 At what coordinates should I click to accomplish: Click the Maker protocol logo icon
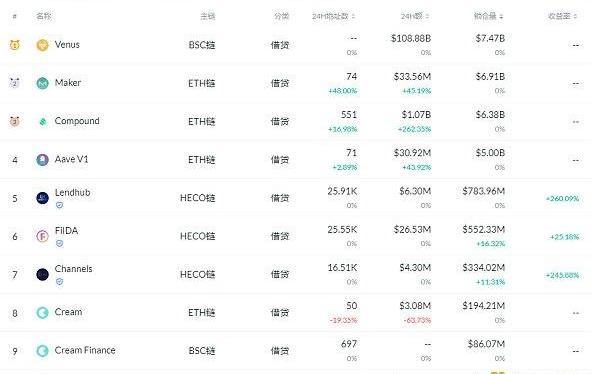(x=42, y=83)
